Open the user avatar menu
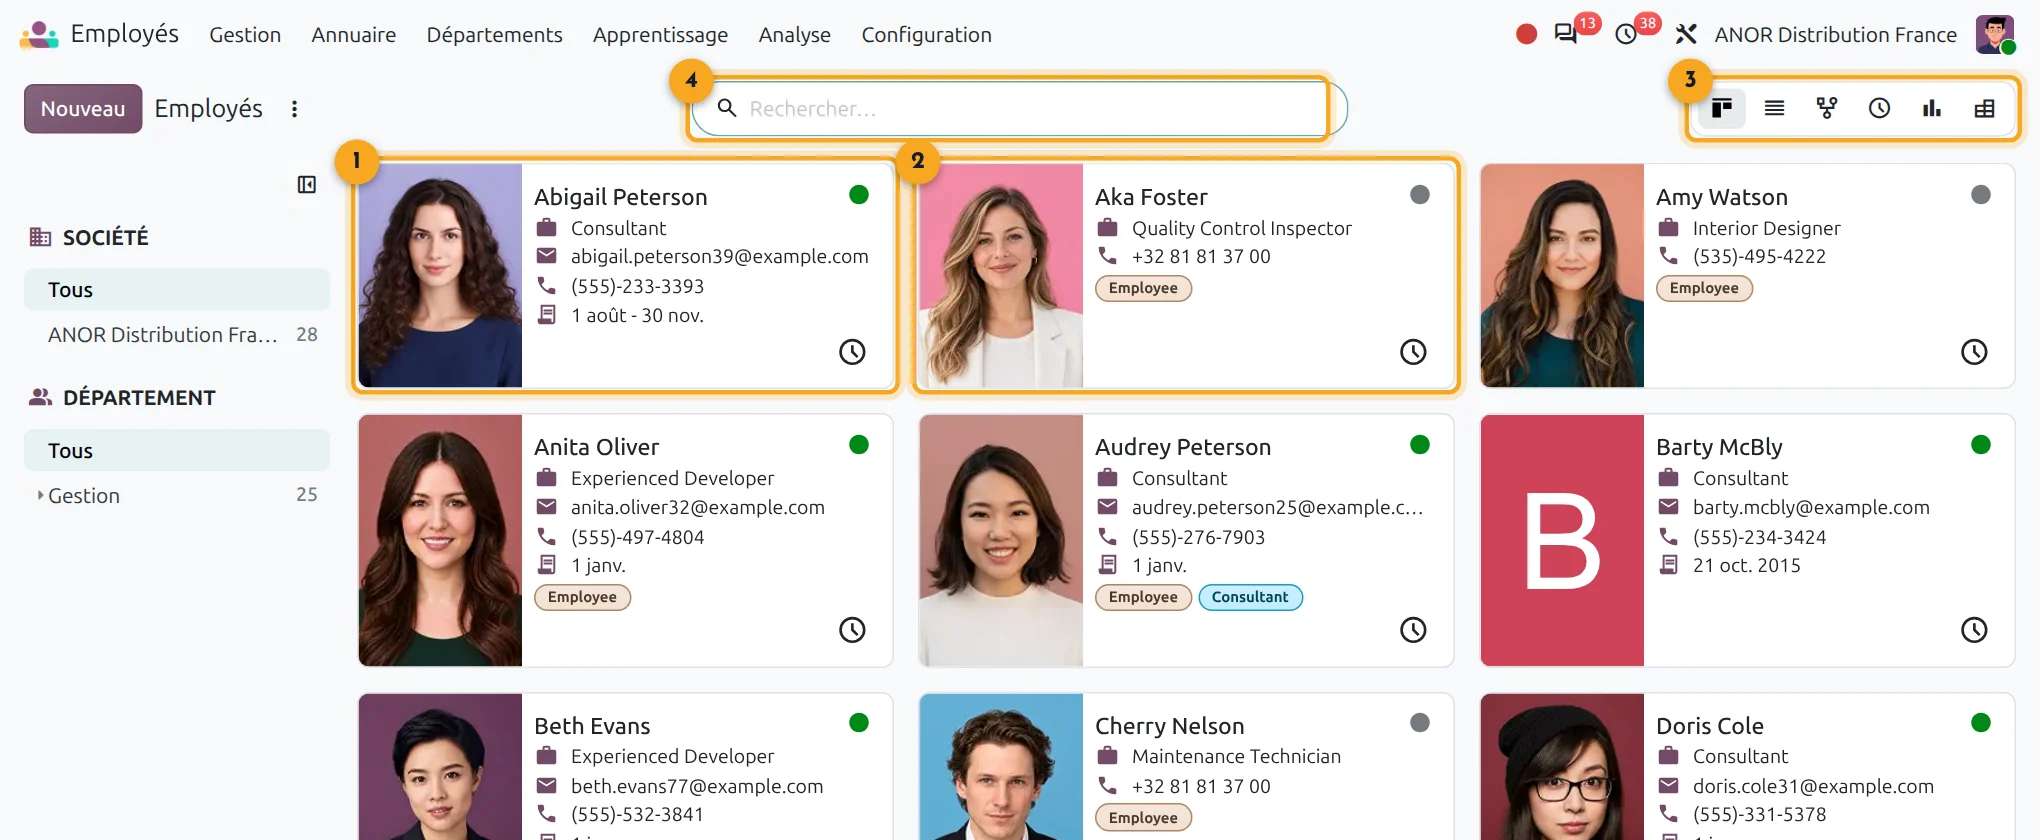2040x840 pixels. [1995, 34]
